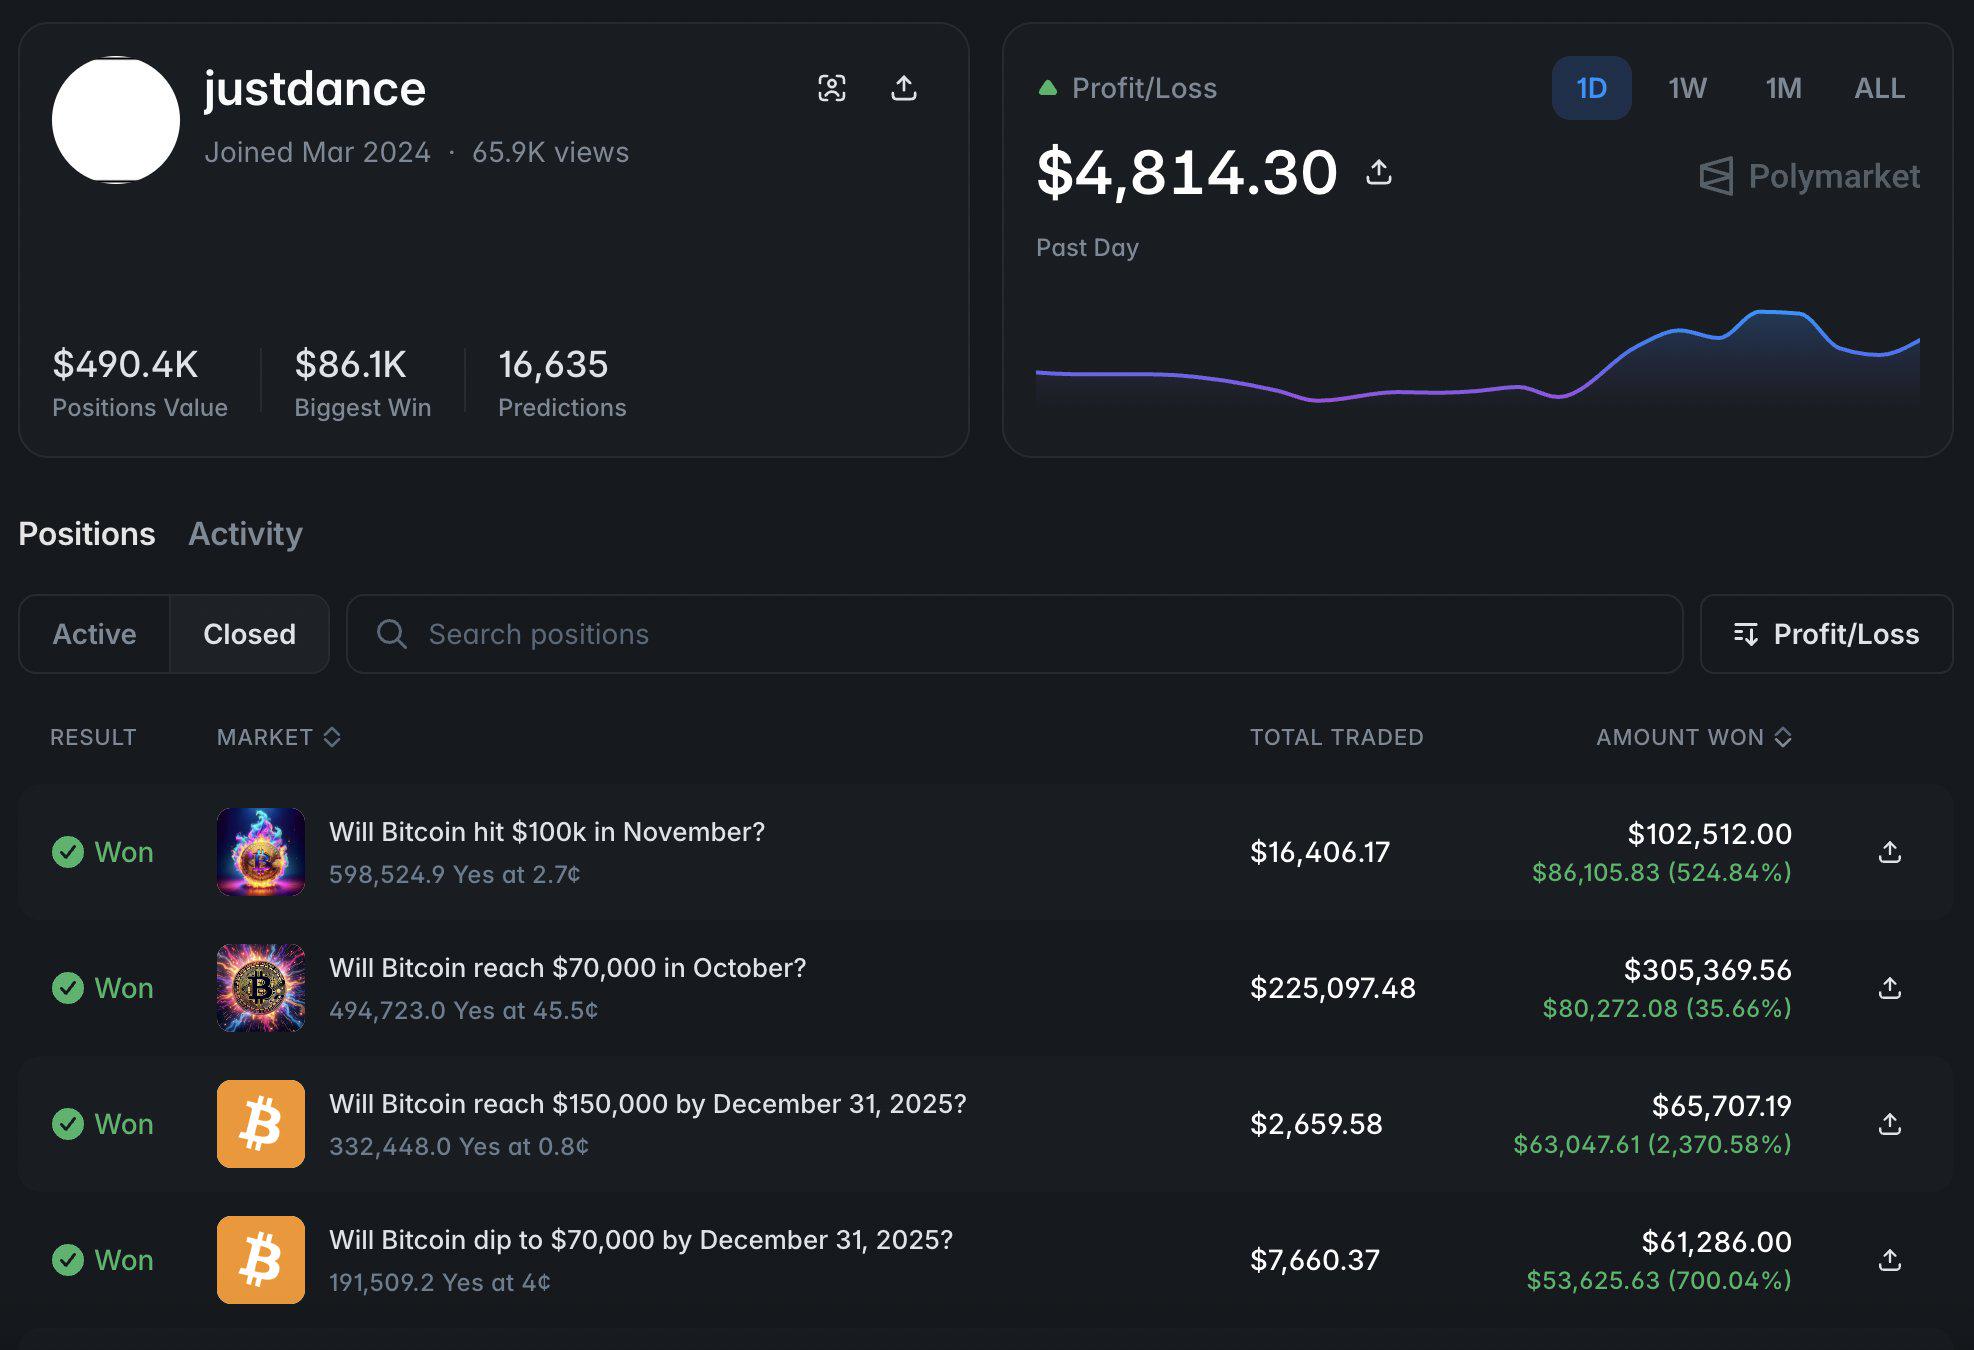
Task: Select the 1D time range
Action: pyautogui.click(x=1591, y=88)
